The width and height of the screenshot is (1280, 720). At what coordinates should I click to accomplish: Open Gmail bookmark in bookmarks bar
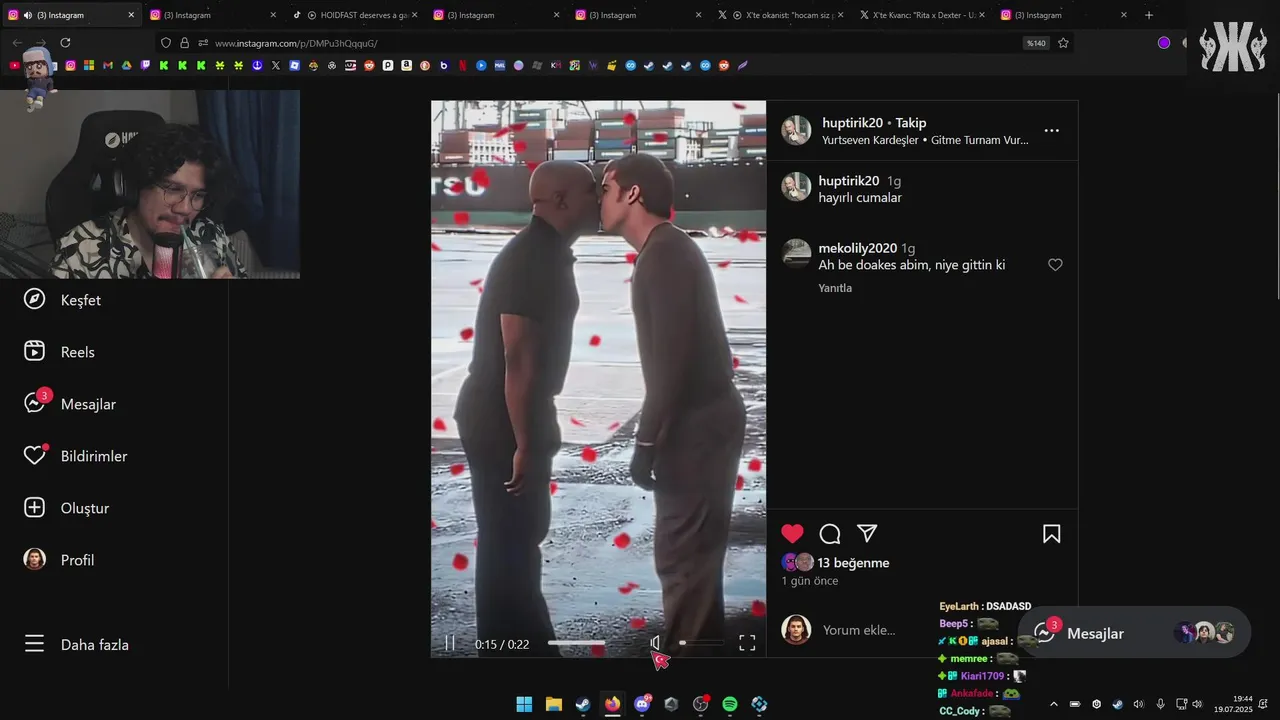tap(108, 65)
